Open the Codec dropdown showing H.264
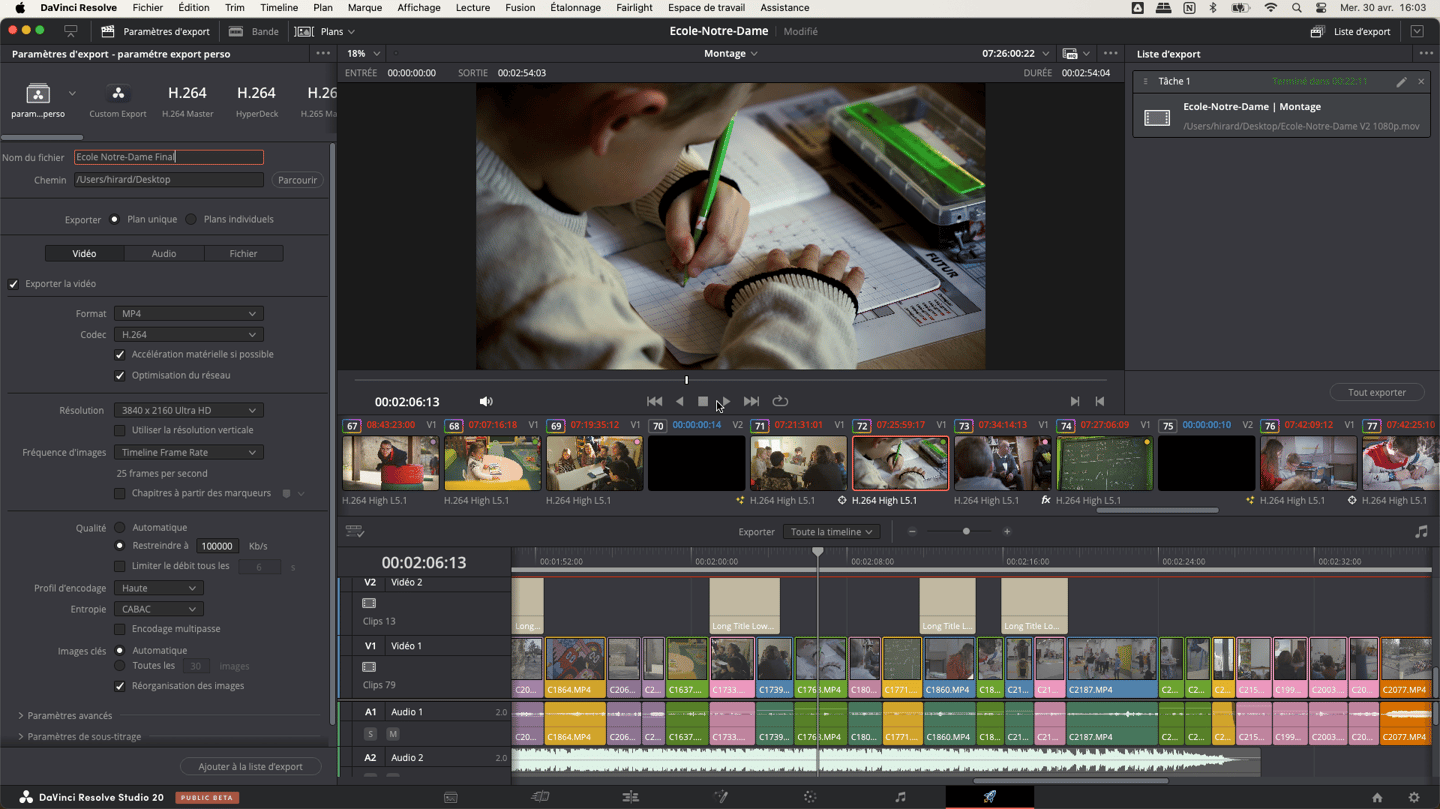The height and width of the screenshot is (809, 1440). coord(188,335)
